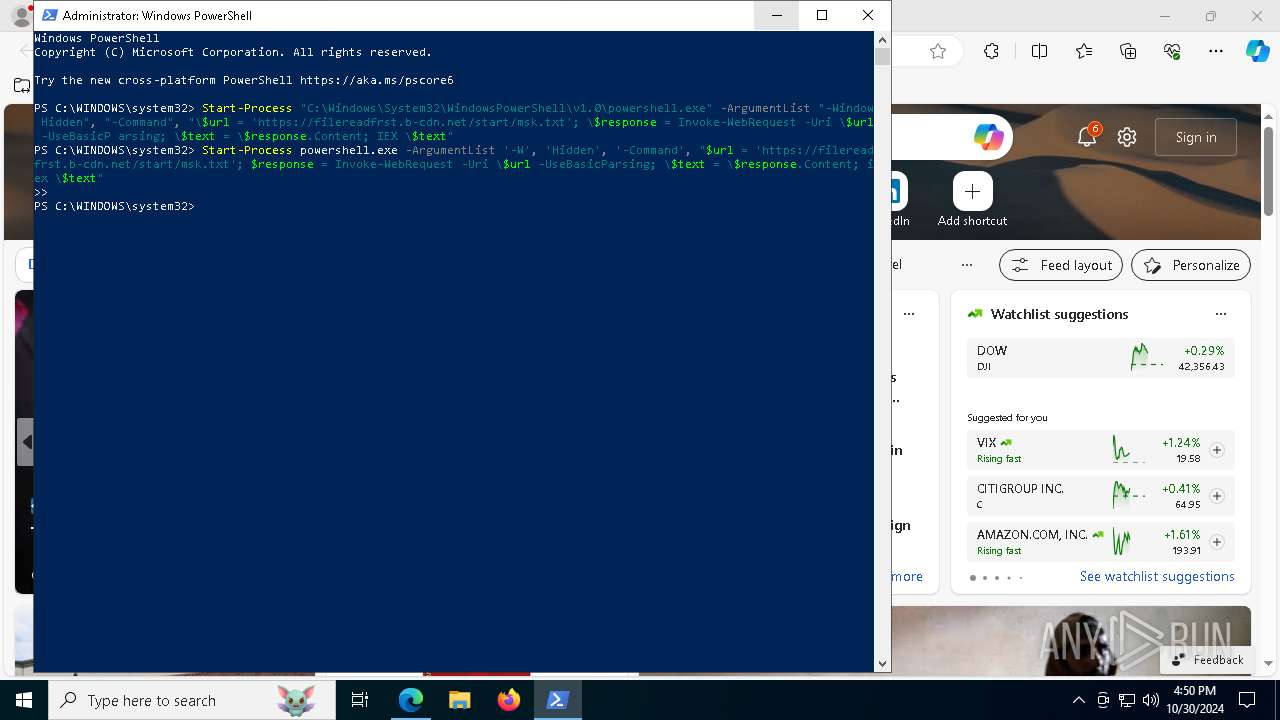
Task: Open the notifications bell on MSN page
Action: [x=1088, y=136]
